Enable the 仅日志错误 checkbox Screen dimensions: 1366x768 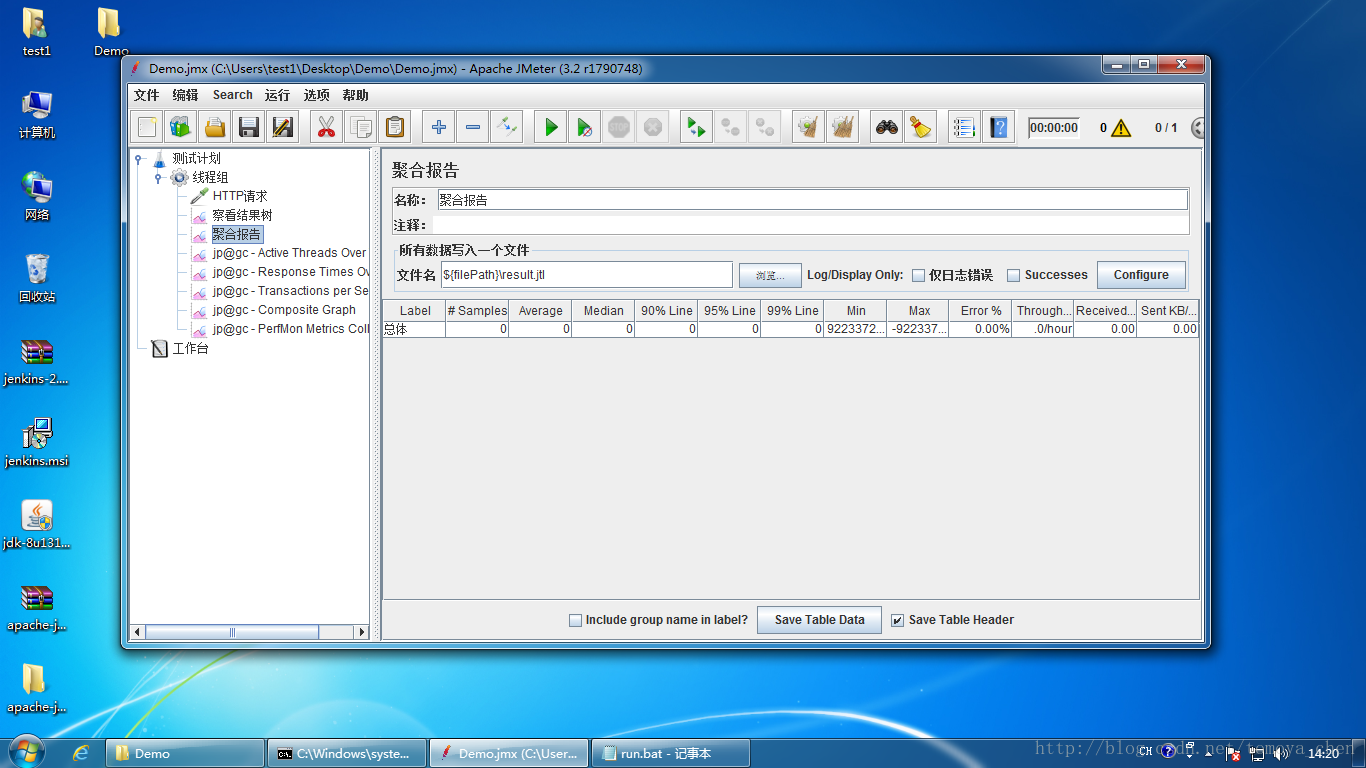tap(918, 276)
